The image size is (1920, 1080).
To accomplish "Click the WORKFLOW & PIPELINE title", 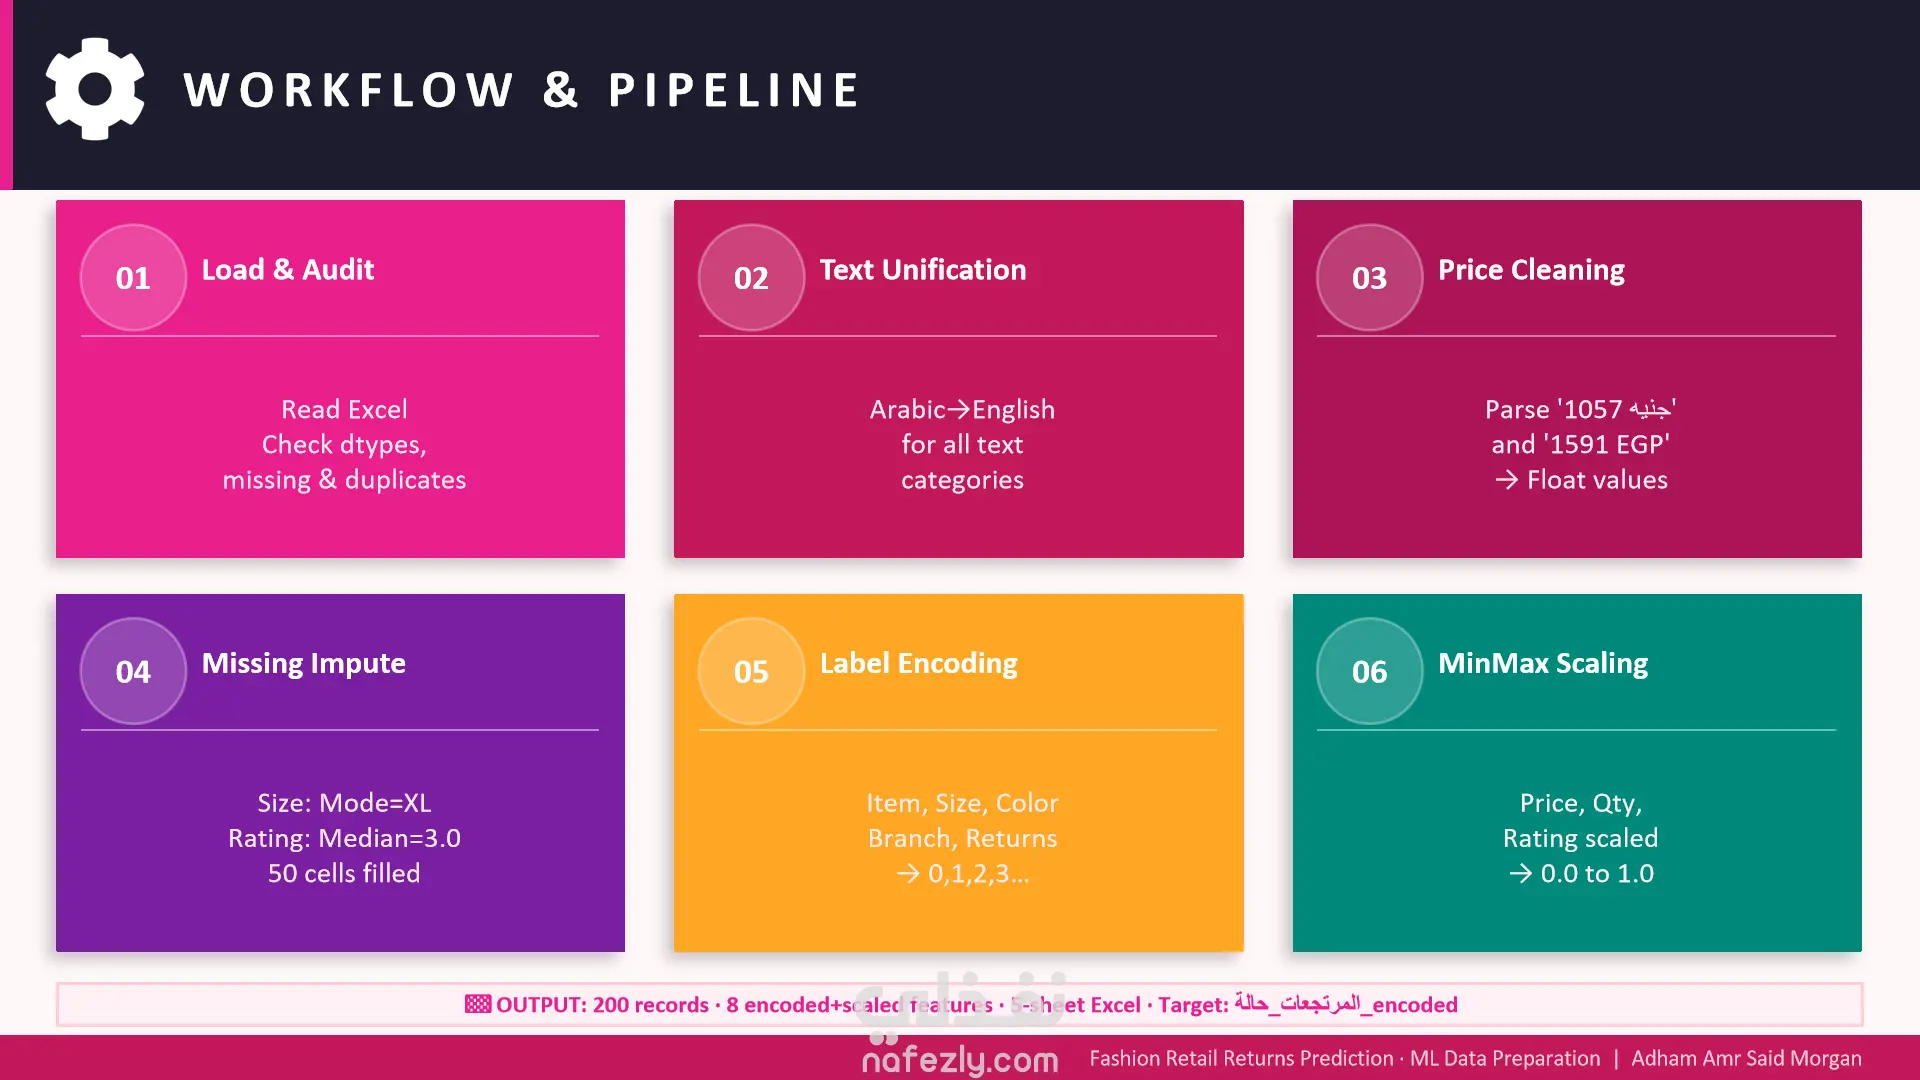I will pos(521,90).
